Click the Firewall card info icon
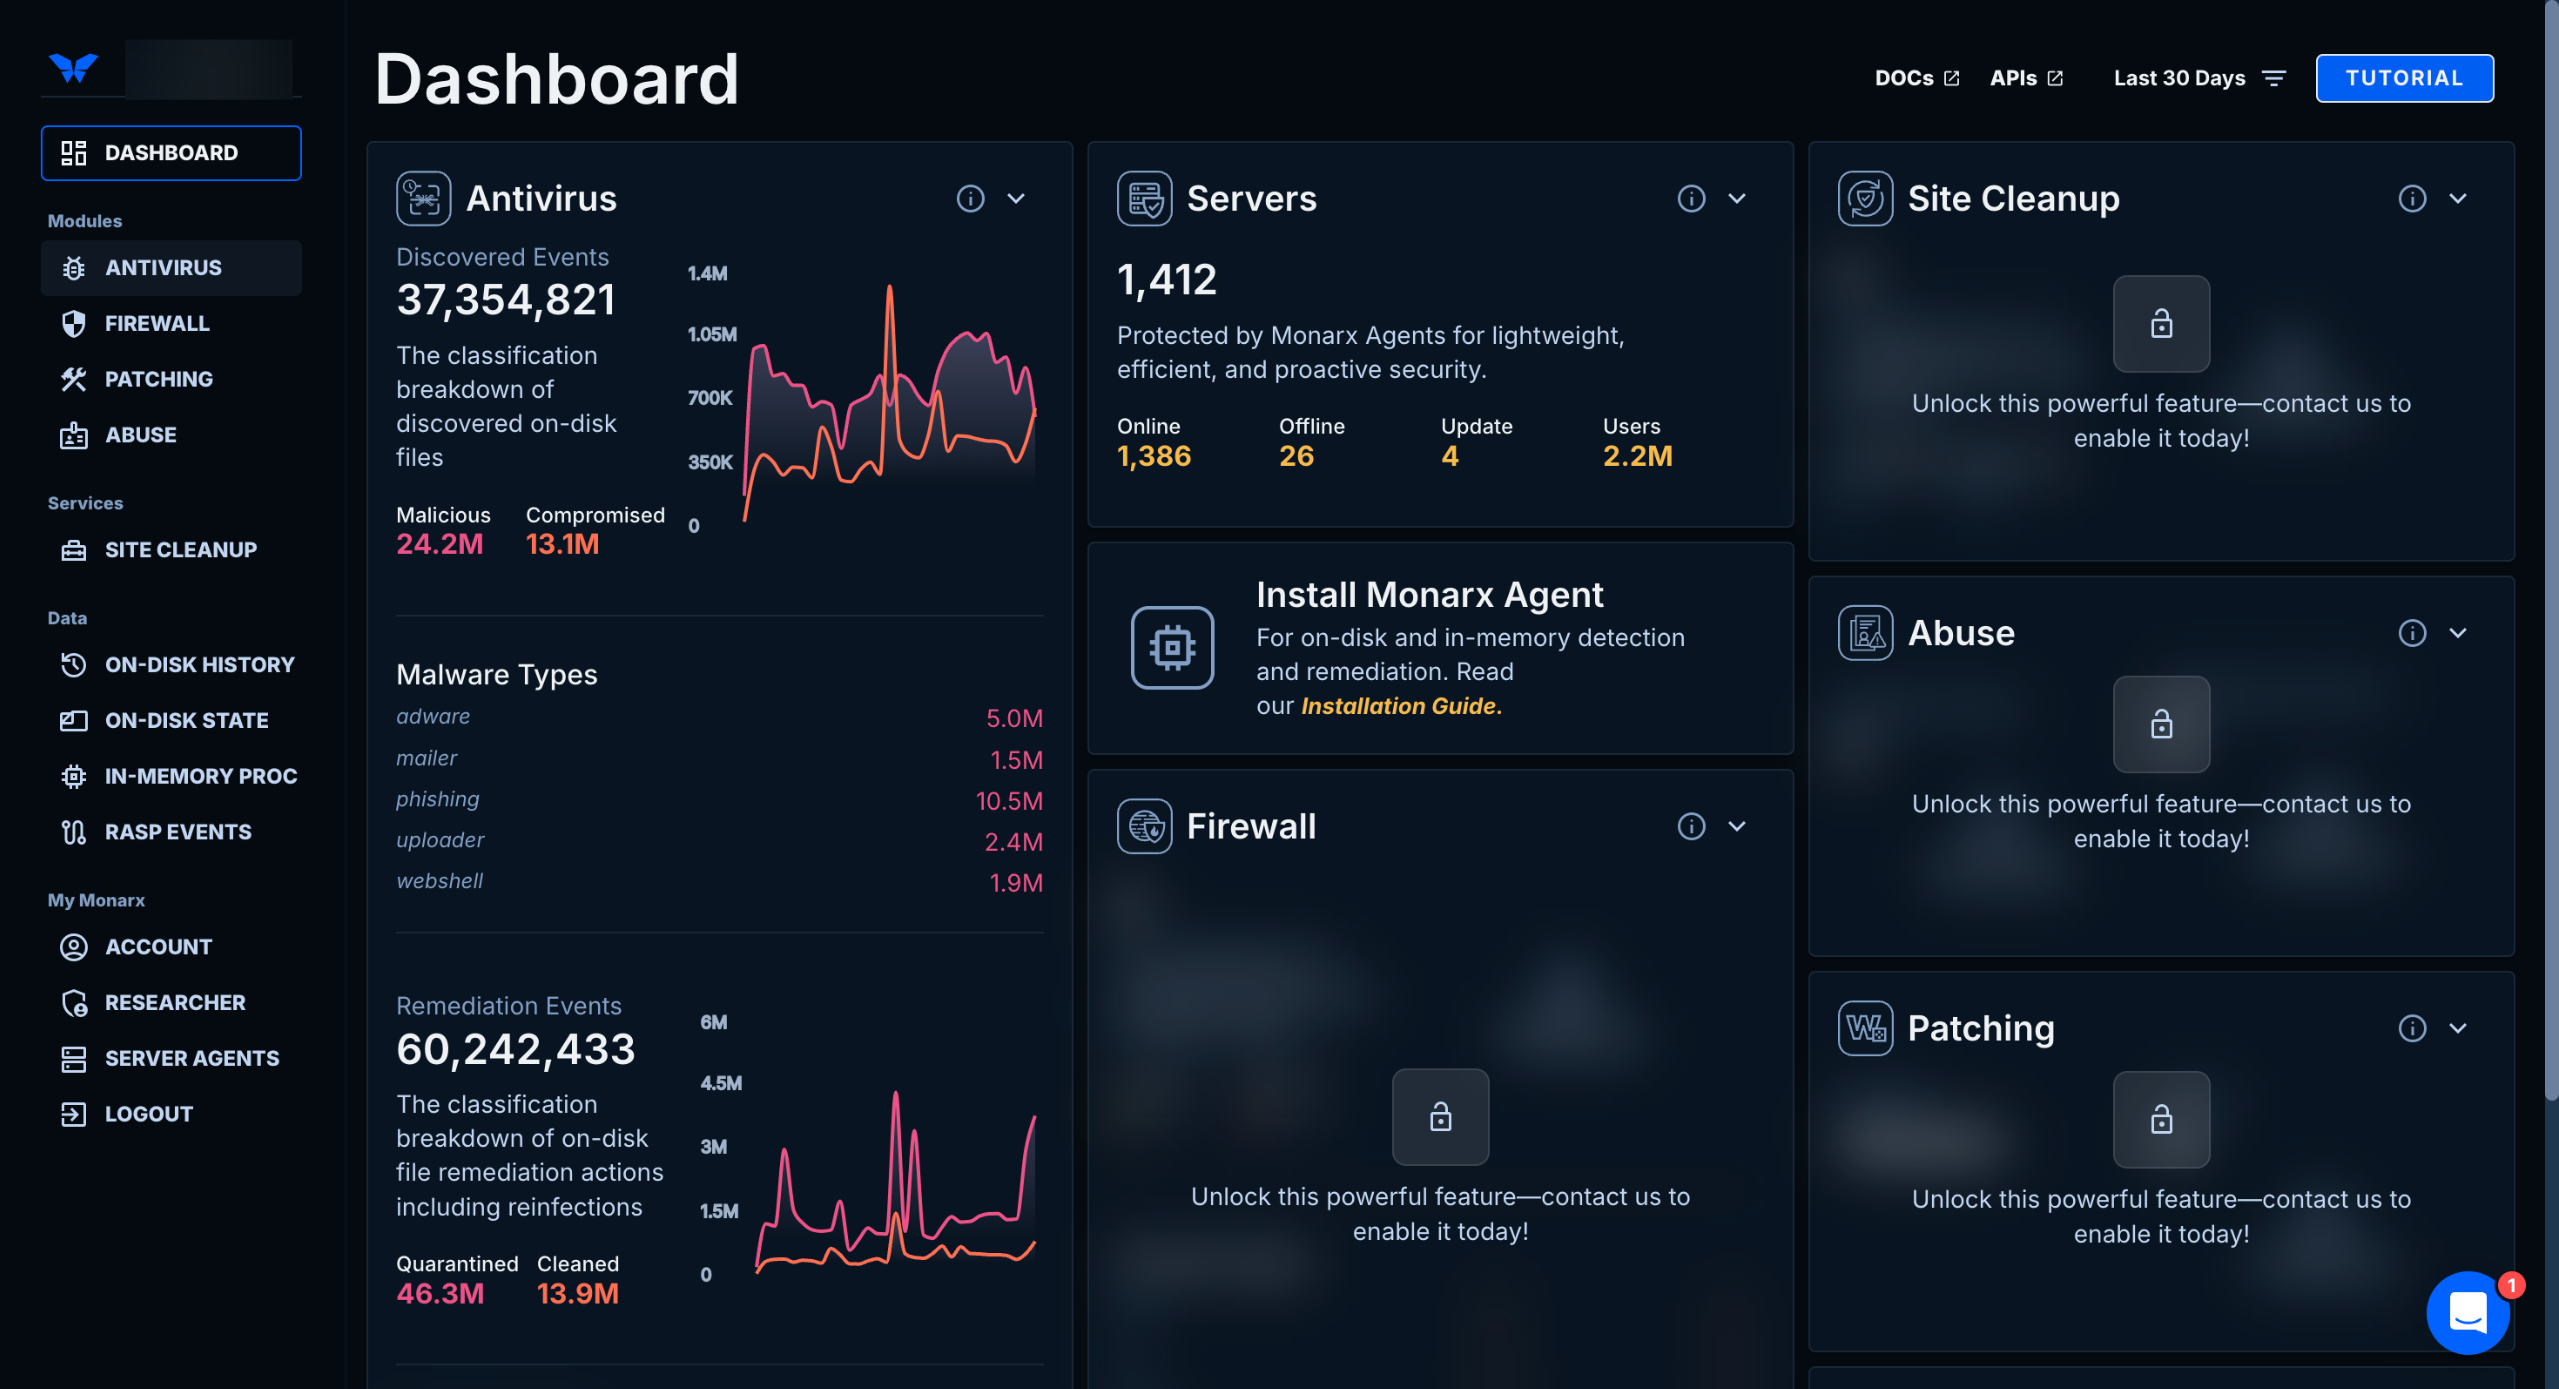Viewport: 2559px width, 1389px height. [1691, 826]
